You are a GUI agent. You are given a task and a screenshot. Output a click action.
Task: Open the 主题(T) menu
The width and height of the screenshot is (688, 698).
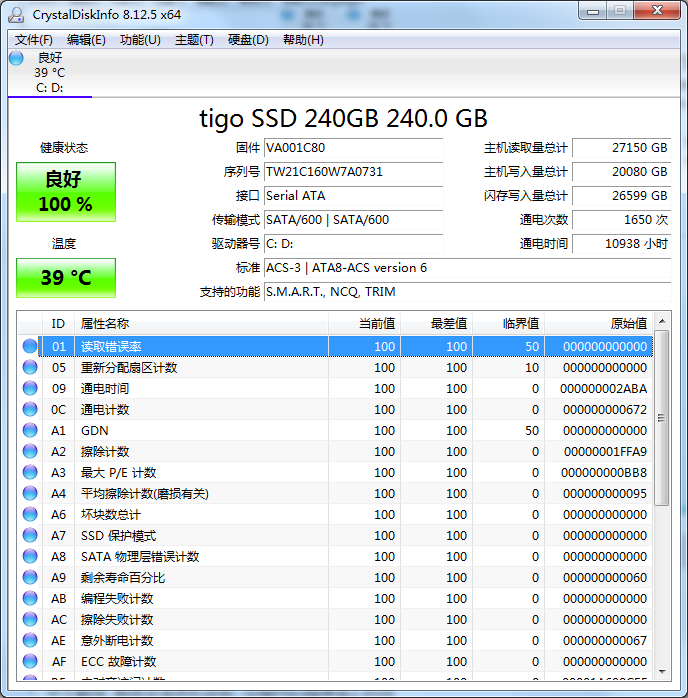pos(194,40)
